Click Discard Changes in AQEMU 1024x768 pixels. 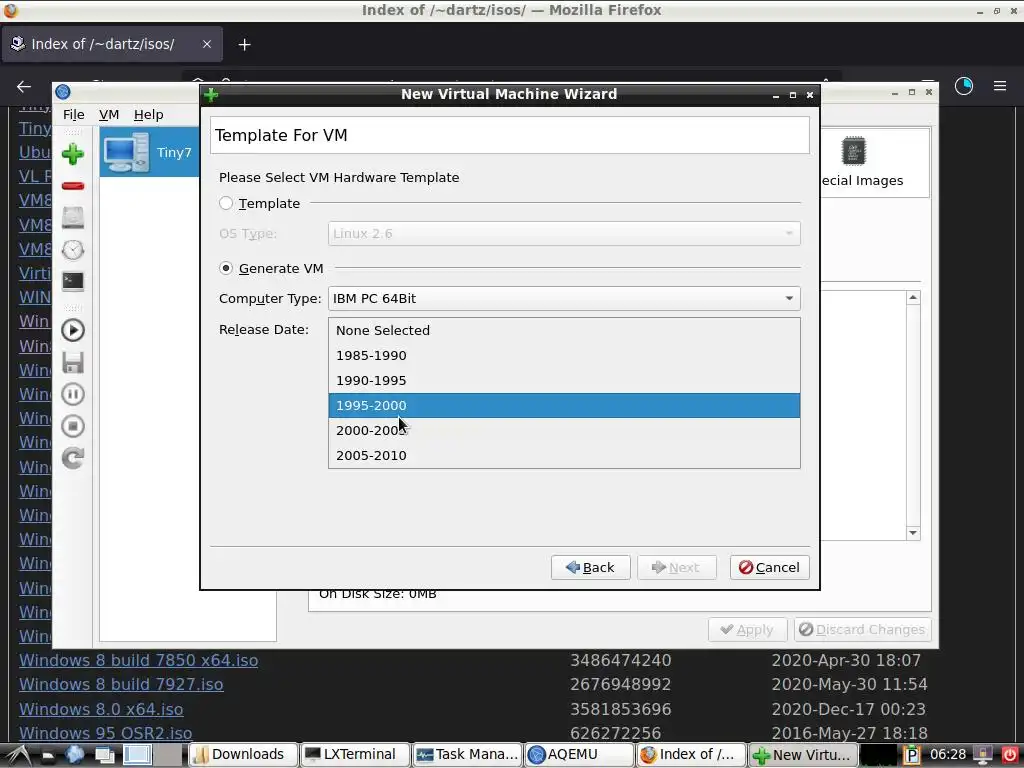pos(862,630)
